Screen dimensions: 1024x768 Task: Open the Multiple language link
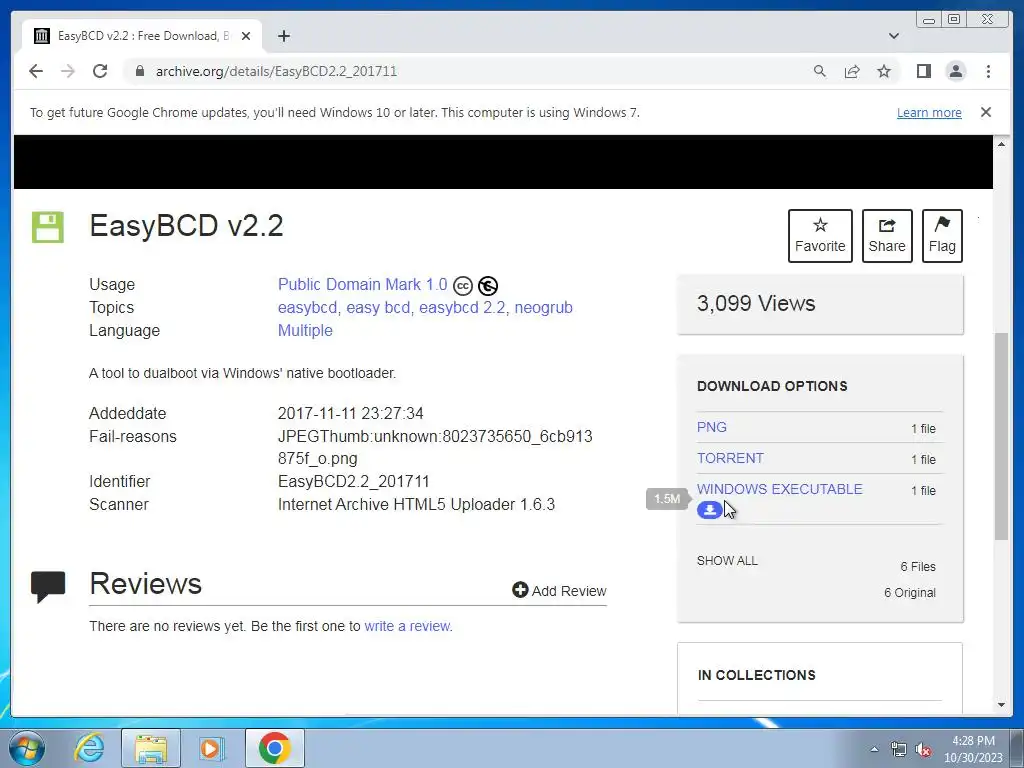(305, 330)
